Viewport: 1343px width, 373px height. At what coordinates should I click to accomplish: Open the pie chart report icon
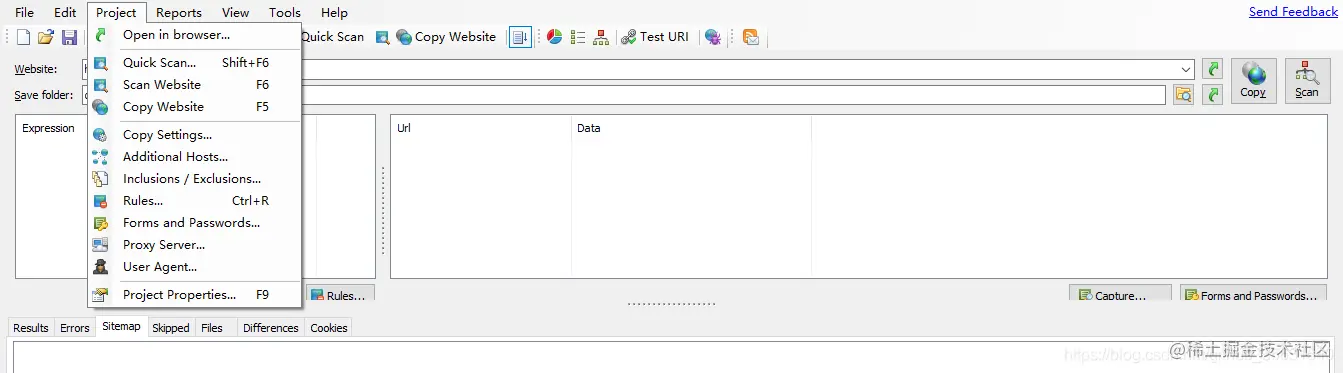point(555,37)
